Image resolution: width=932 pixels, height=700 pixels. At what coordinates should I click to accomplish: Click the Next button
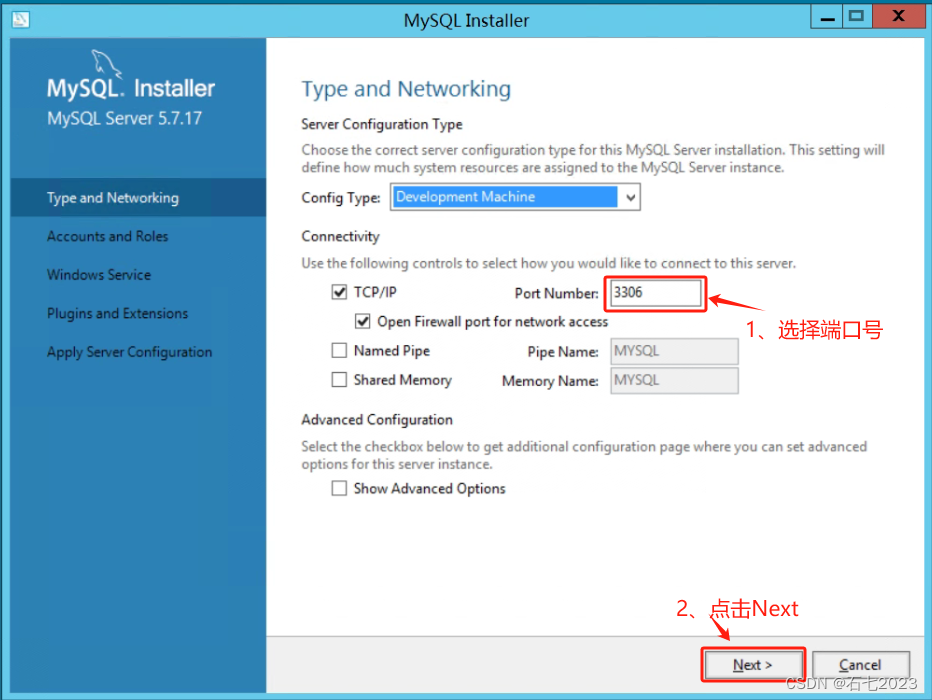click(x=753, y=664)
